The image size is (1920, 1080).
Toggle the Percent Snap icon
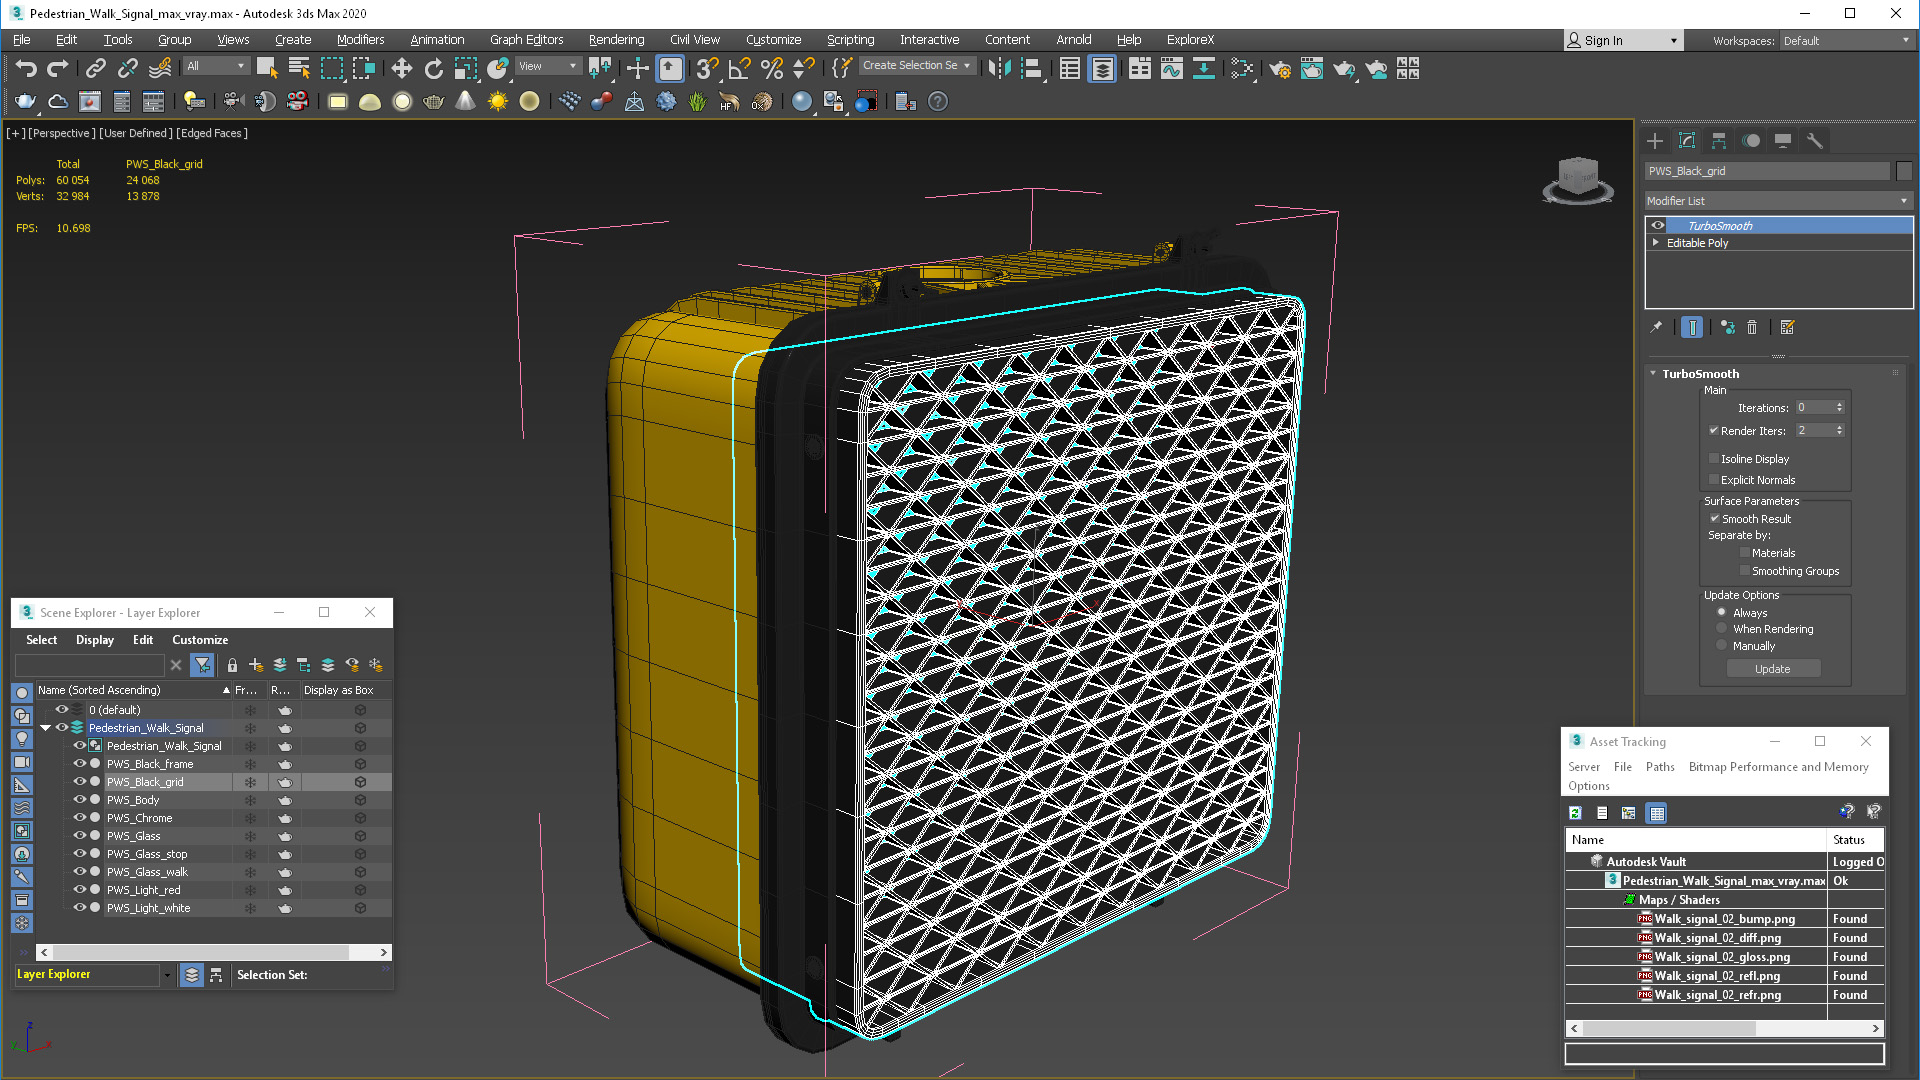click(771, 68)
